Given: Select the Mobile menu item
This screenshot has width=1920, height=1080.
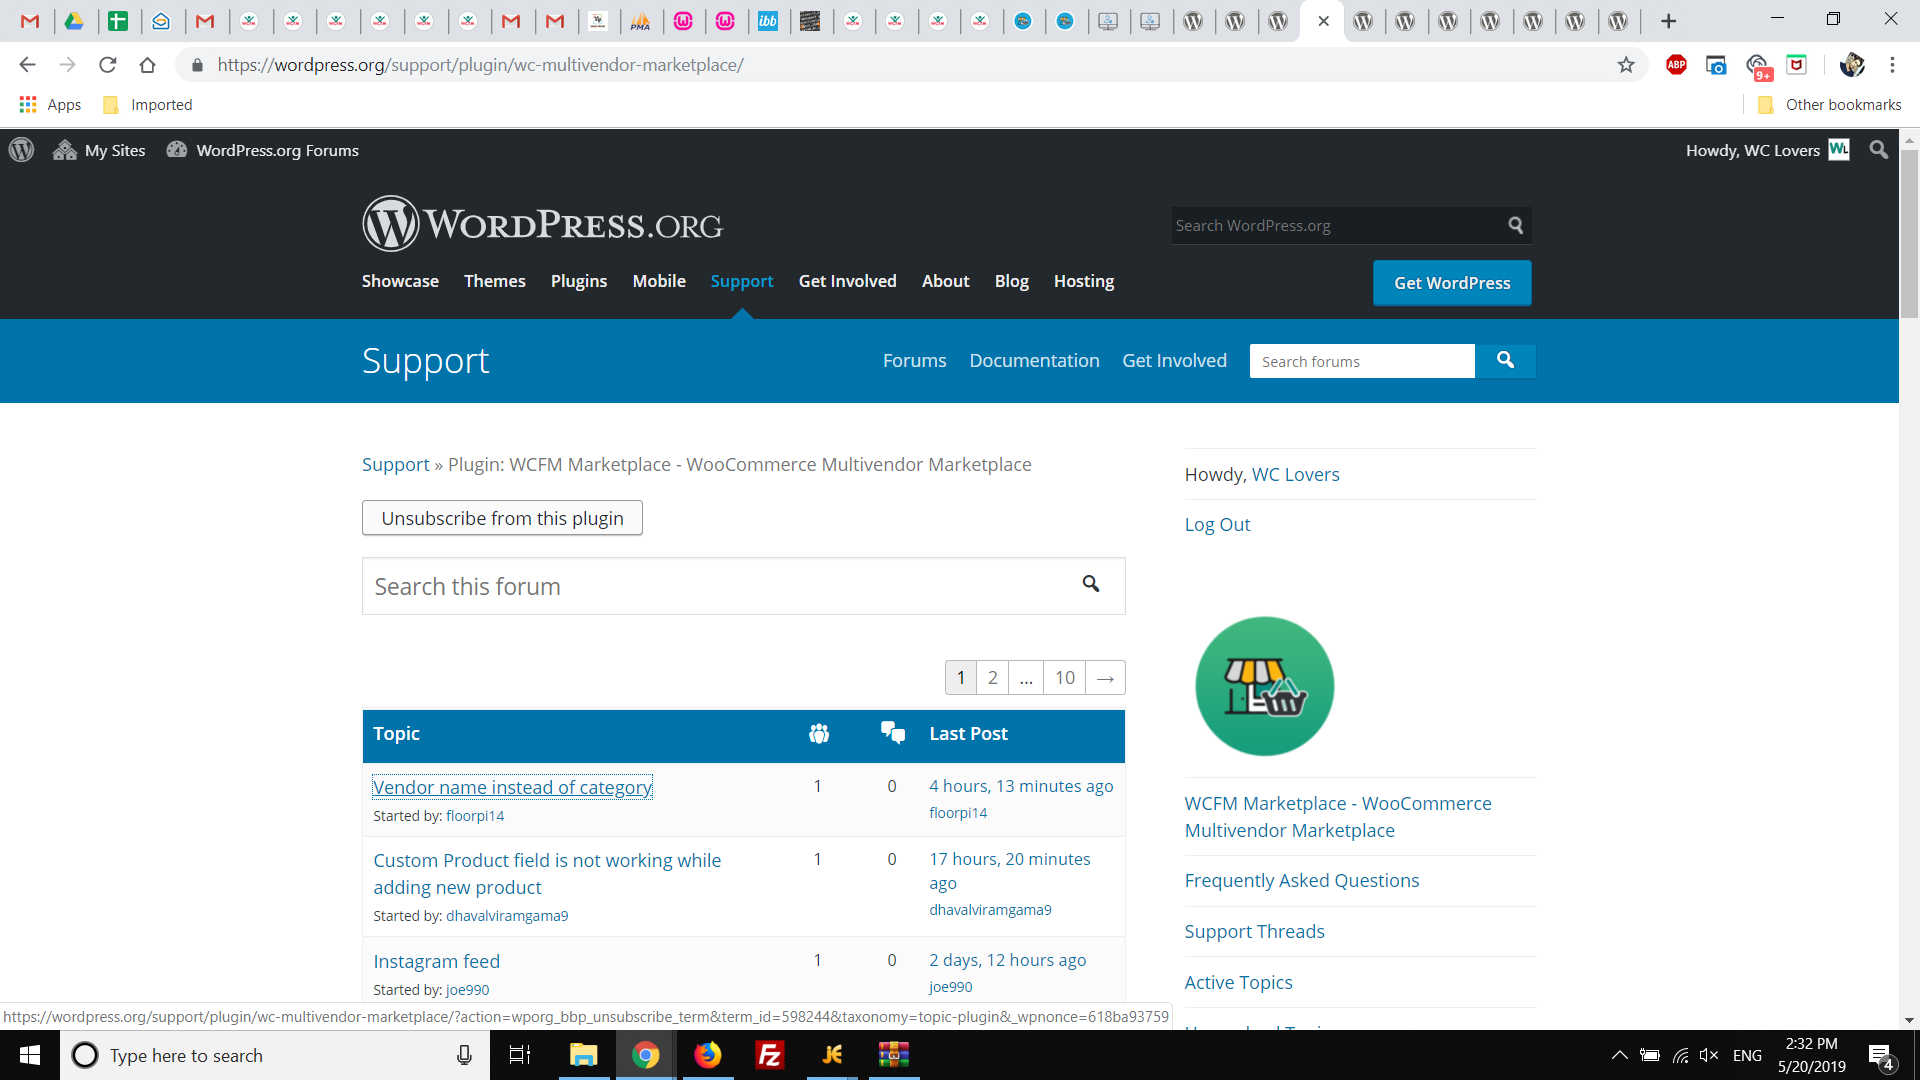Looking at the screenshot, I should pos(659,281).
